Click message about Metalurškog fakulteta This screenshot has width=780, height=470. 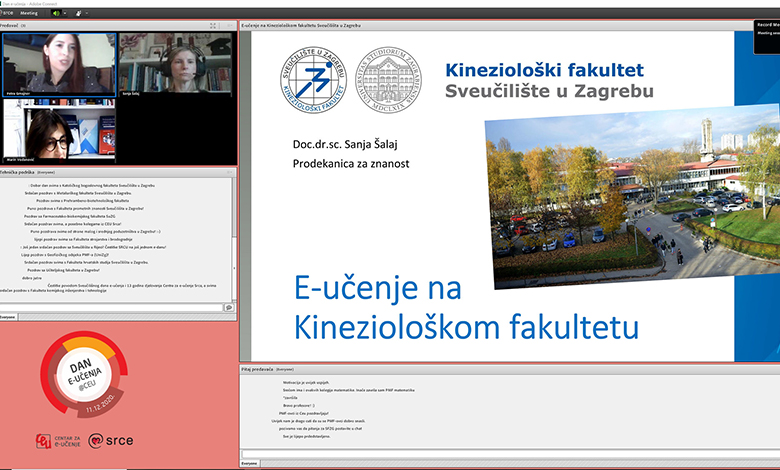tap(78, 193)
